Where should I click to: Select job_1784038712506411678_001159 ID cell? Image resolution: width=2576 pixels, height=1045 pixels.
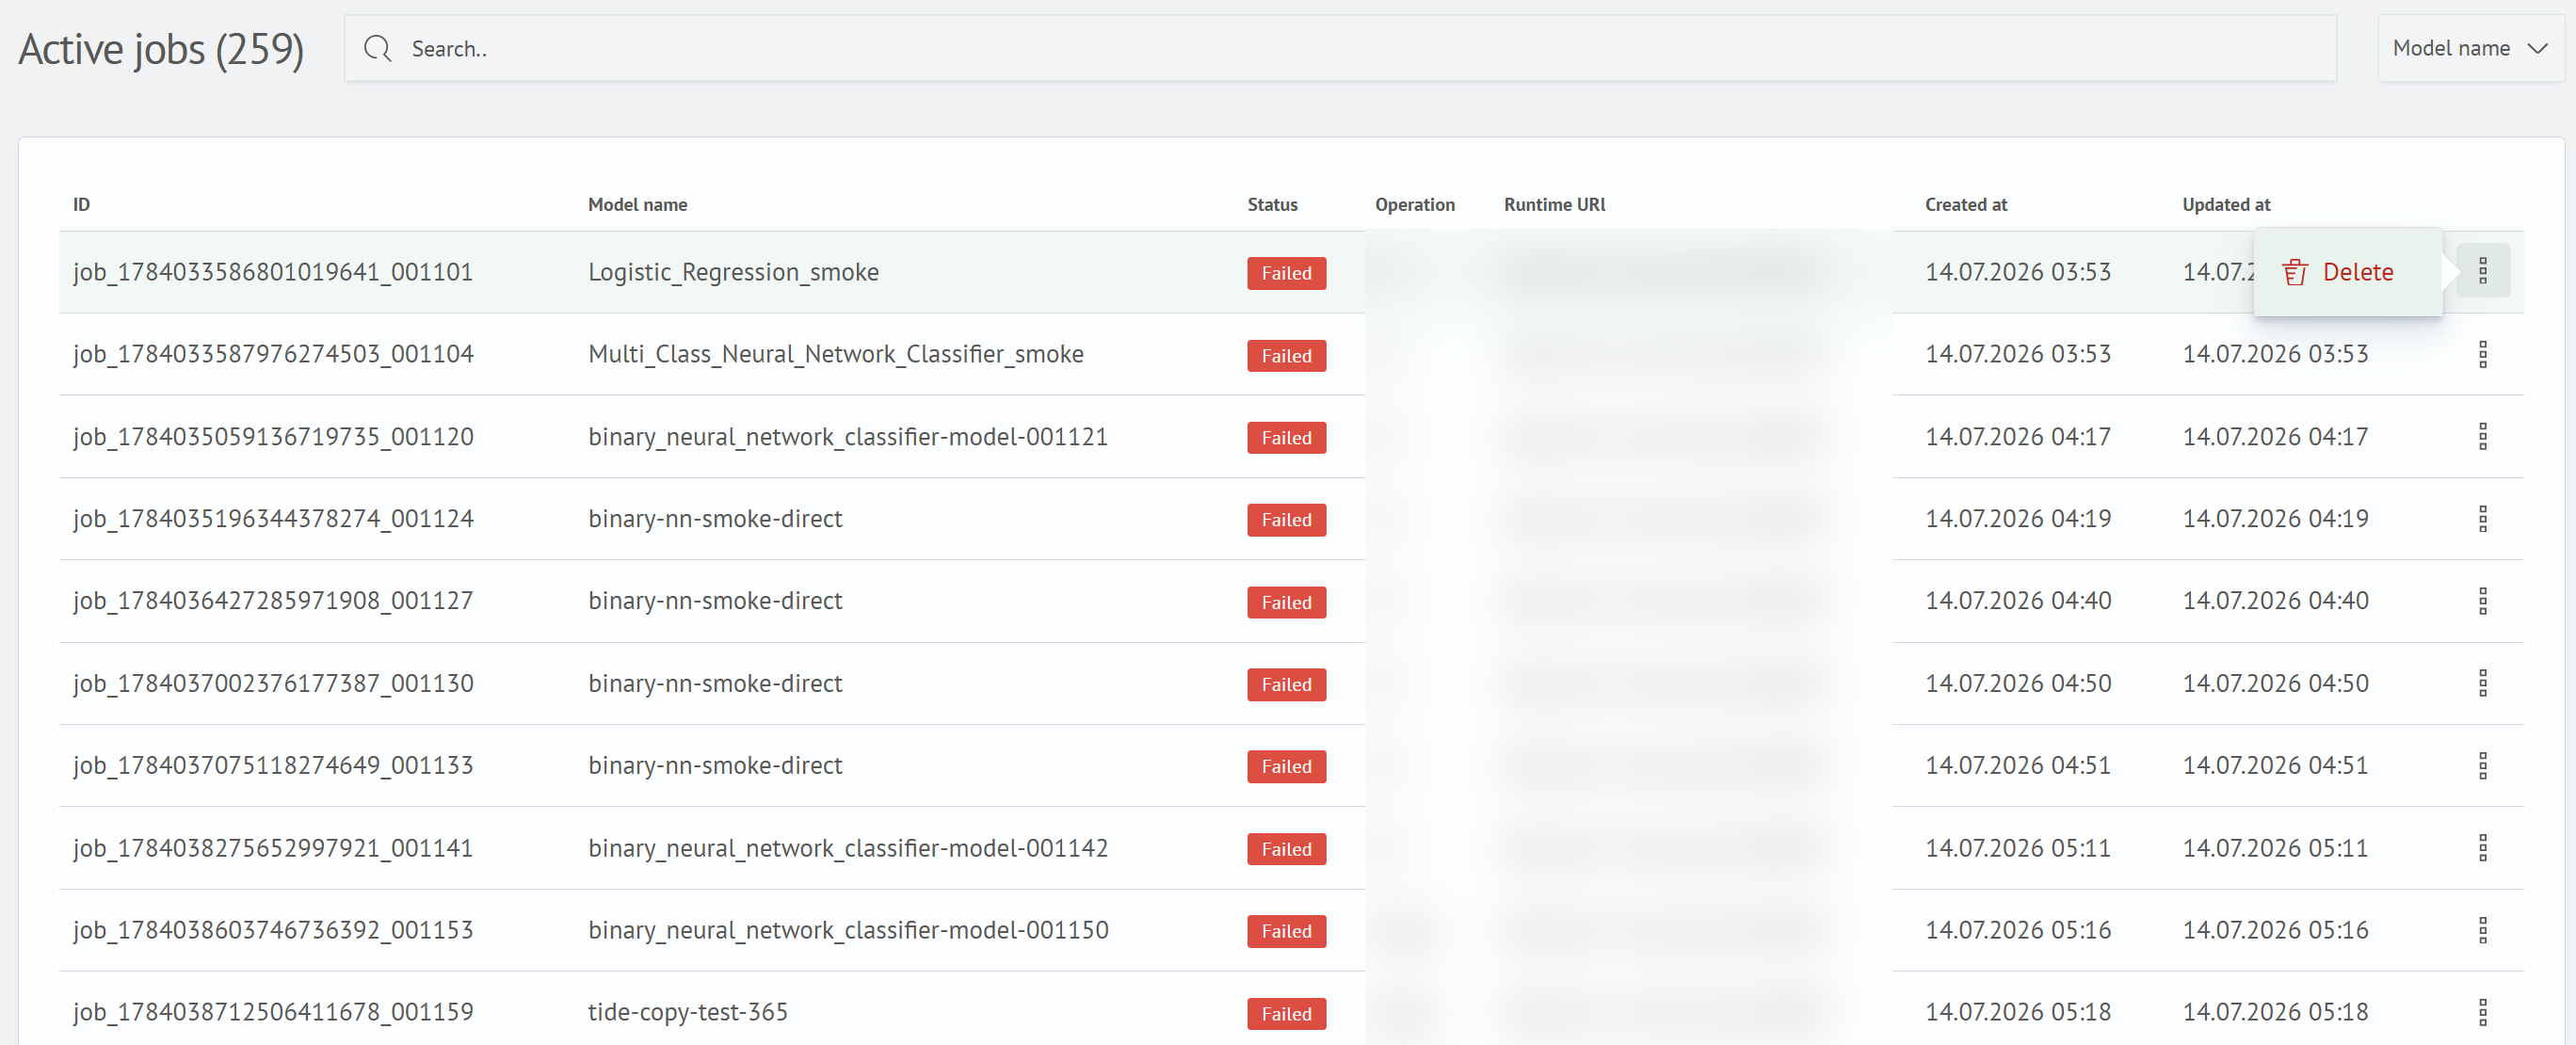pos(272,1012)
